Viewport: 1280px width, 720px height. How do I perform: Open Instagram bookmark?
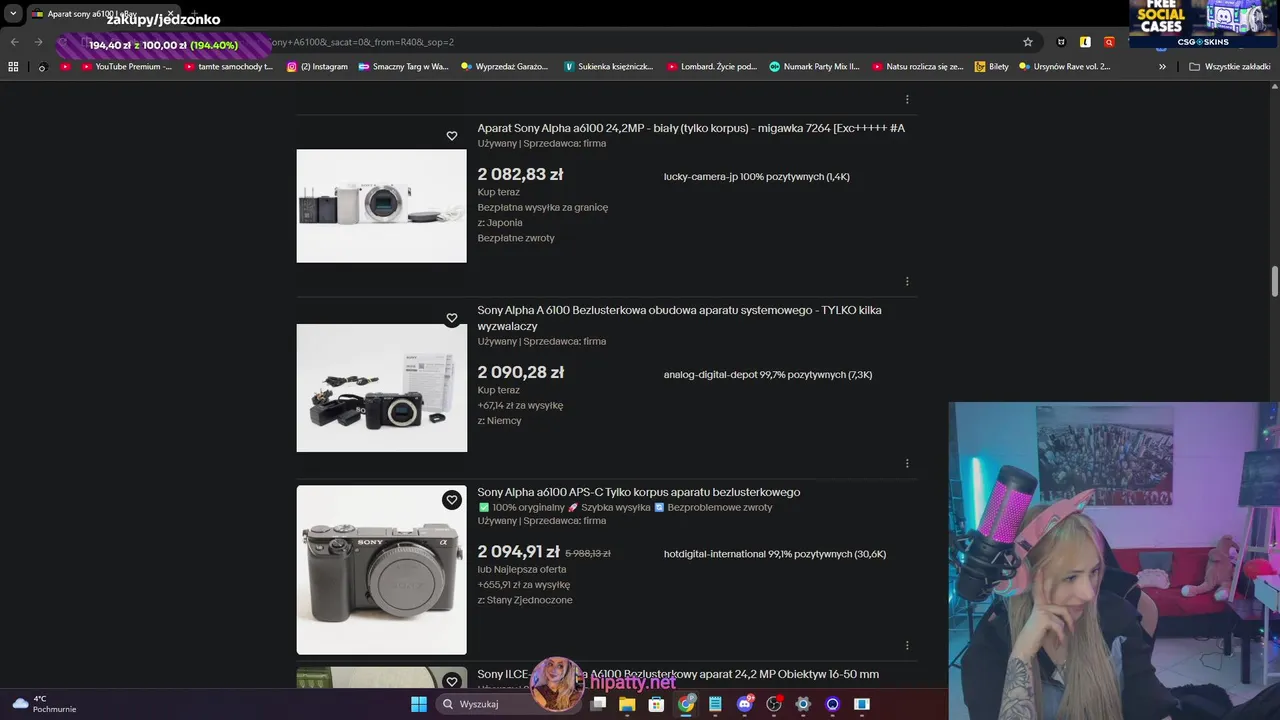317,67
